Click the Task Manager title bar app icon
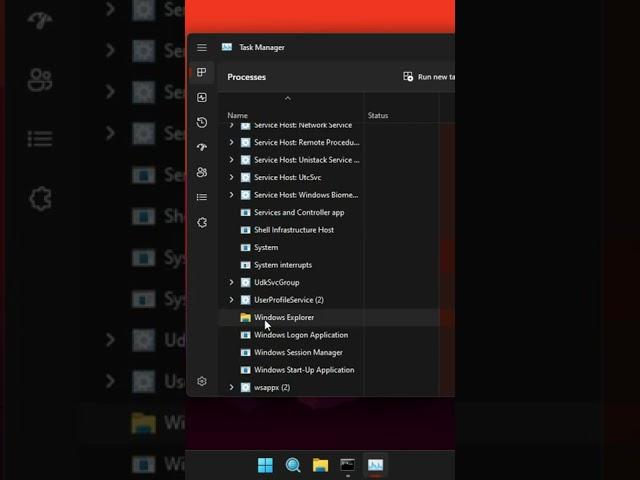 click(227, 47)
